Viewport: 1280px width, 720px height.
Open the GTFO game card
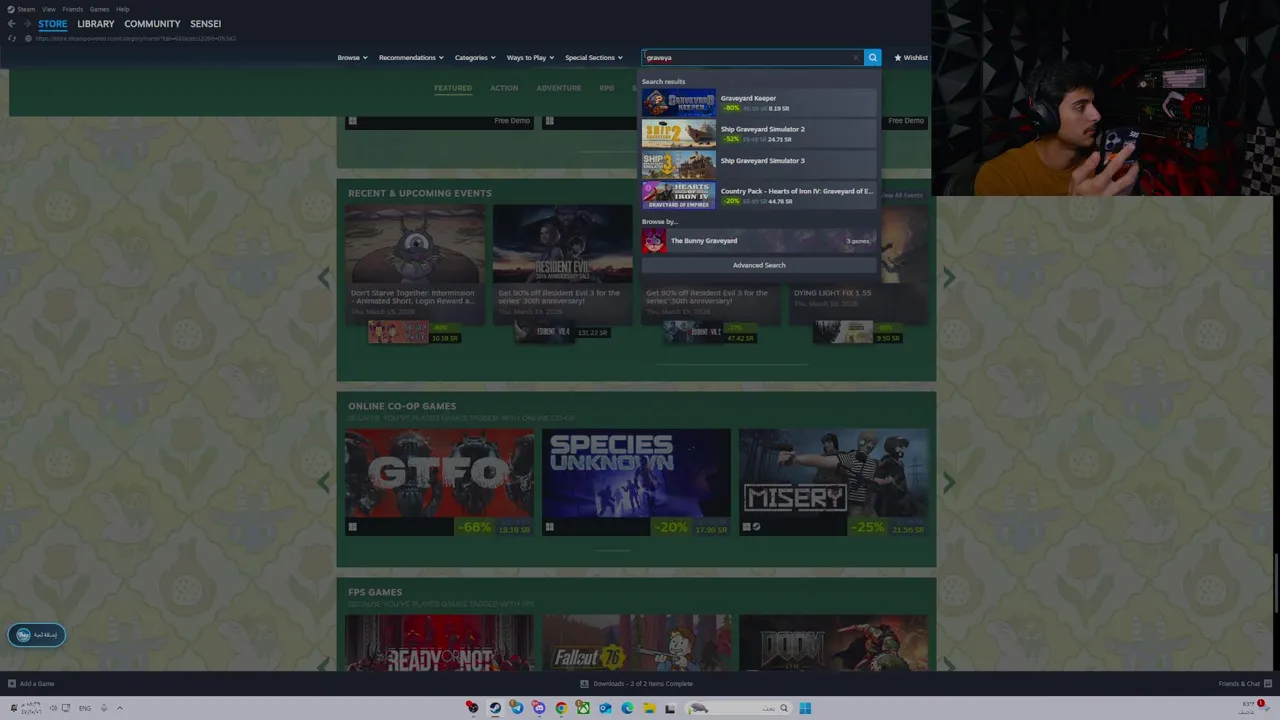[x=439, y=482]
